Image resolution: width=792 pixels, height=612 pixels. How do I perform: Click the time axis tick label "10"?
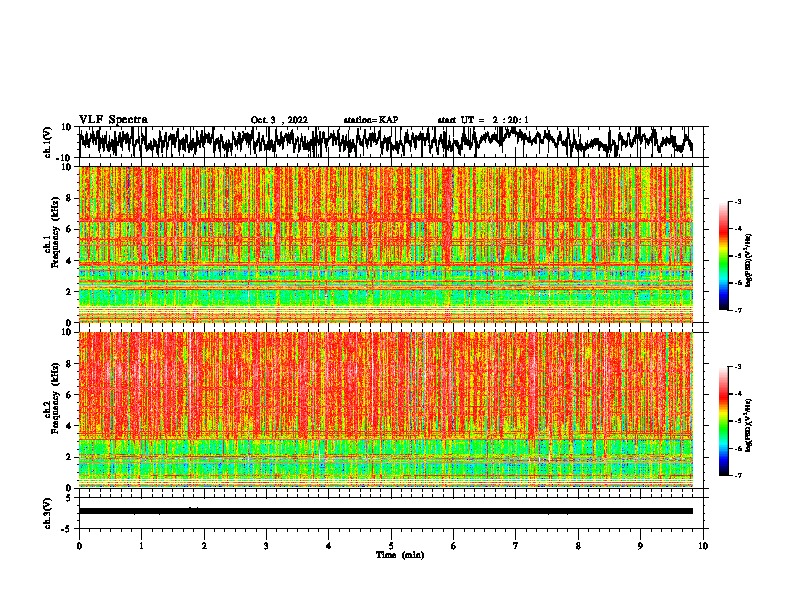[x=703, y=546]
